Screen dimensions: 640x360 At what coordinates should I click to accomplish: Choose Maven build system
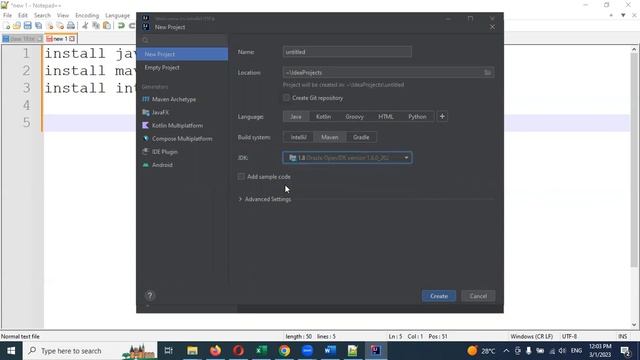point(329,137)
